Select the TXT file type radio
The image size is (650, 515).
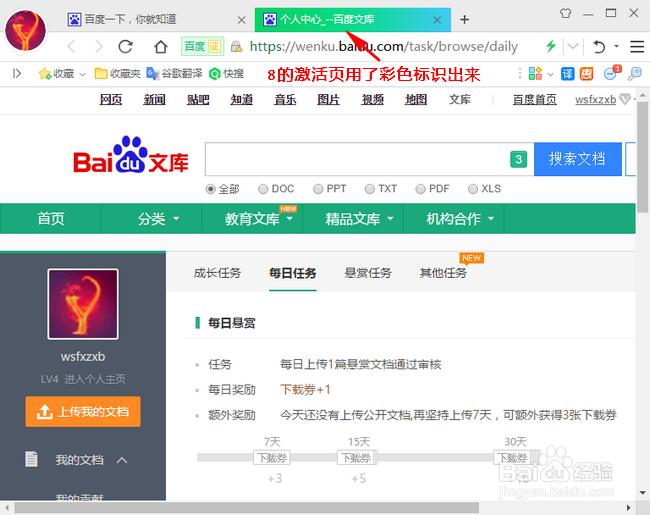369,189
